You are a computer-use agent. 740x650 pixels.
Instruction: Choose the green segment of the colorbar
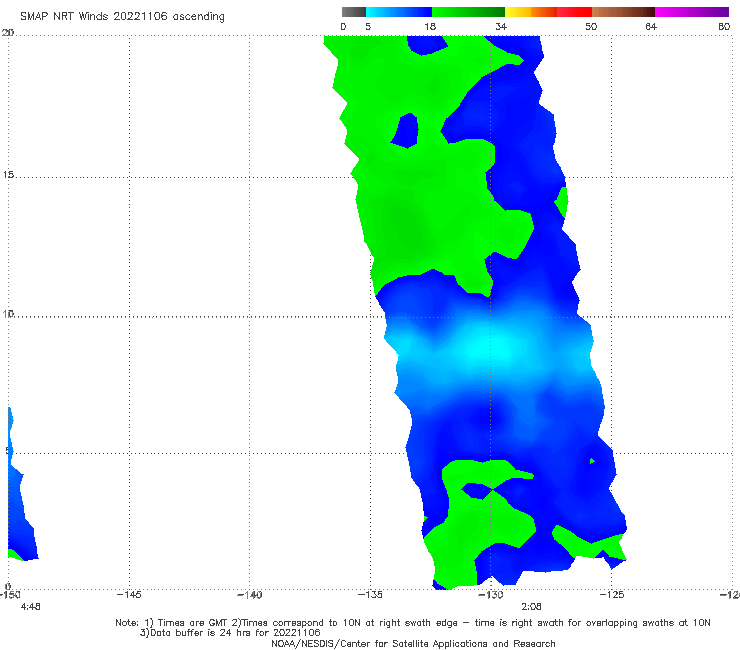[x=468, y=12]
